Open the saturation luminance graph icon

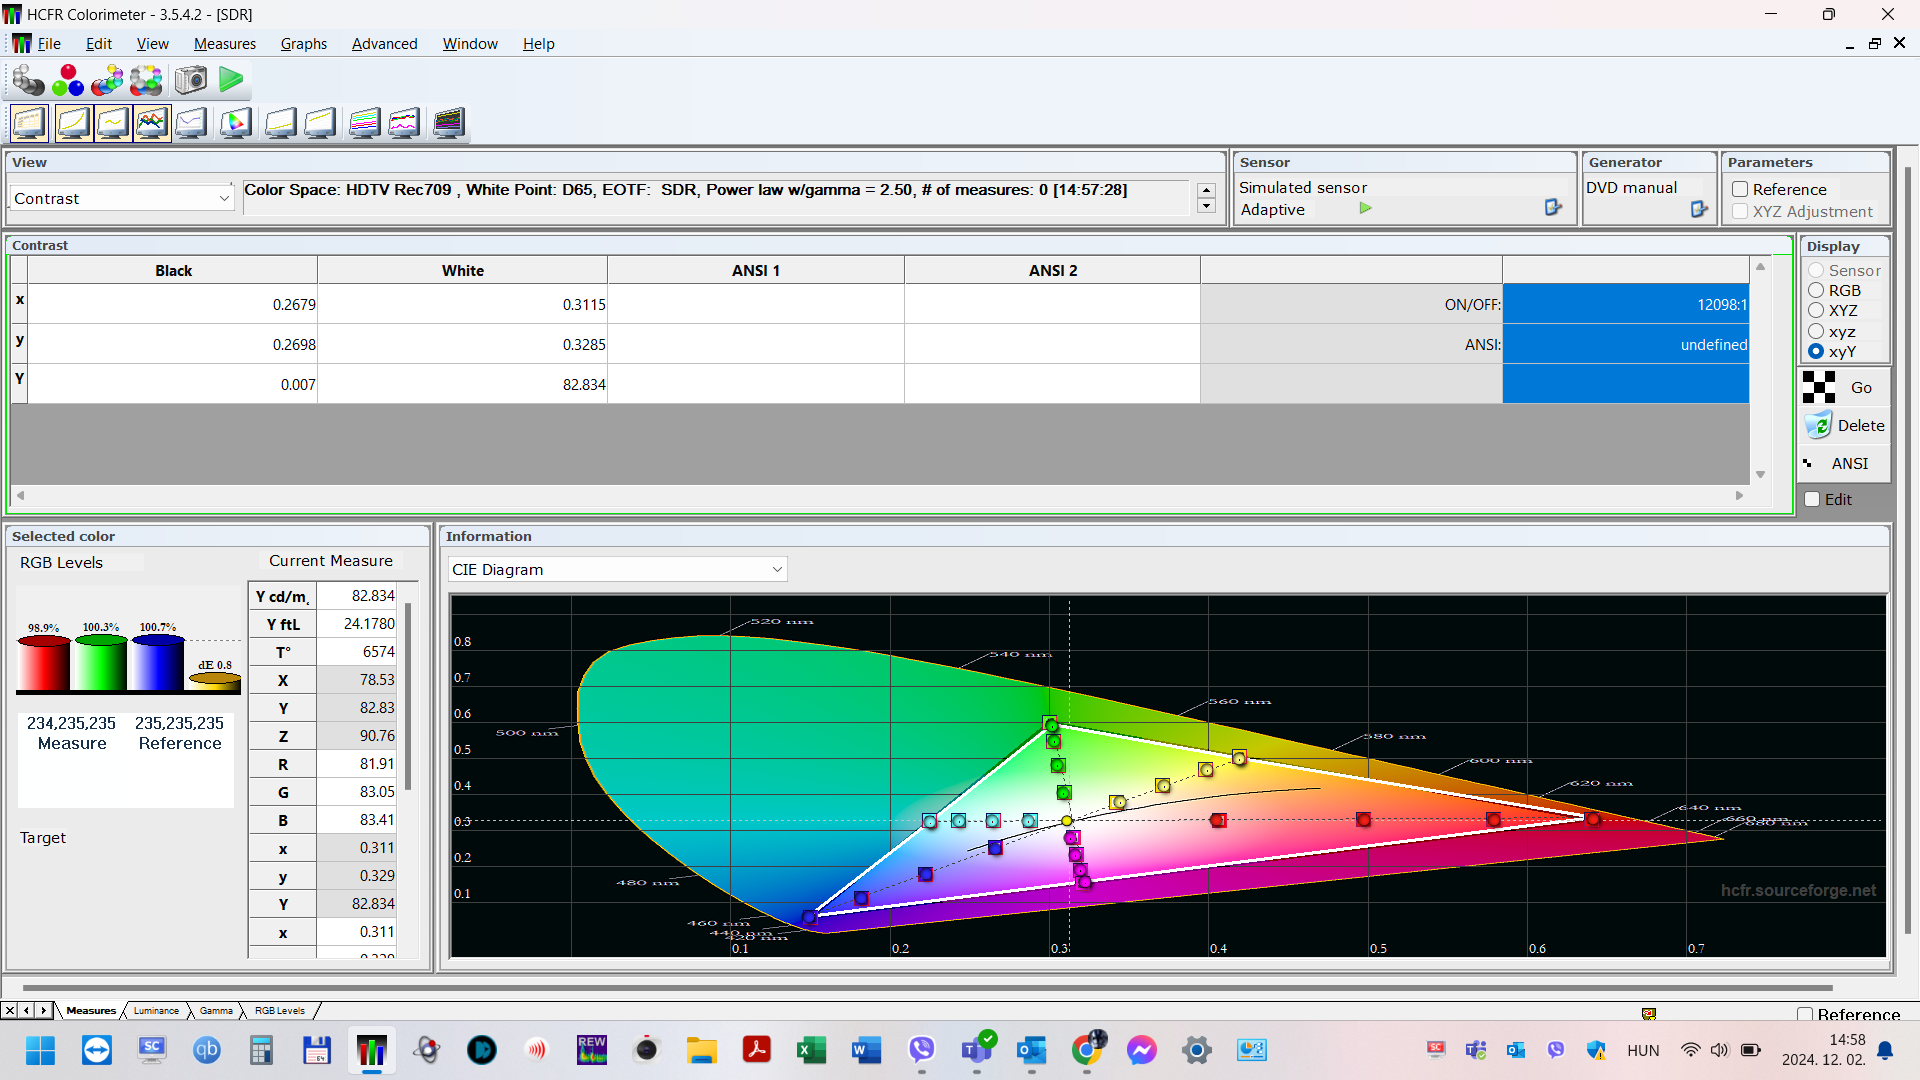404,123
